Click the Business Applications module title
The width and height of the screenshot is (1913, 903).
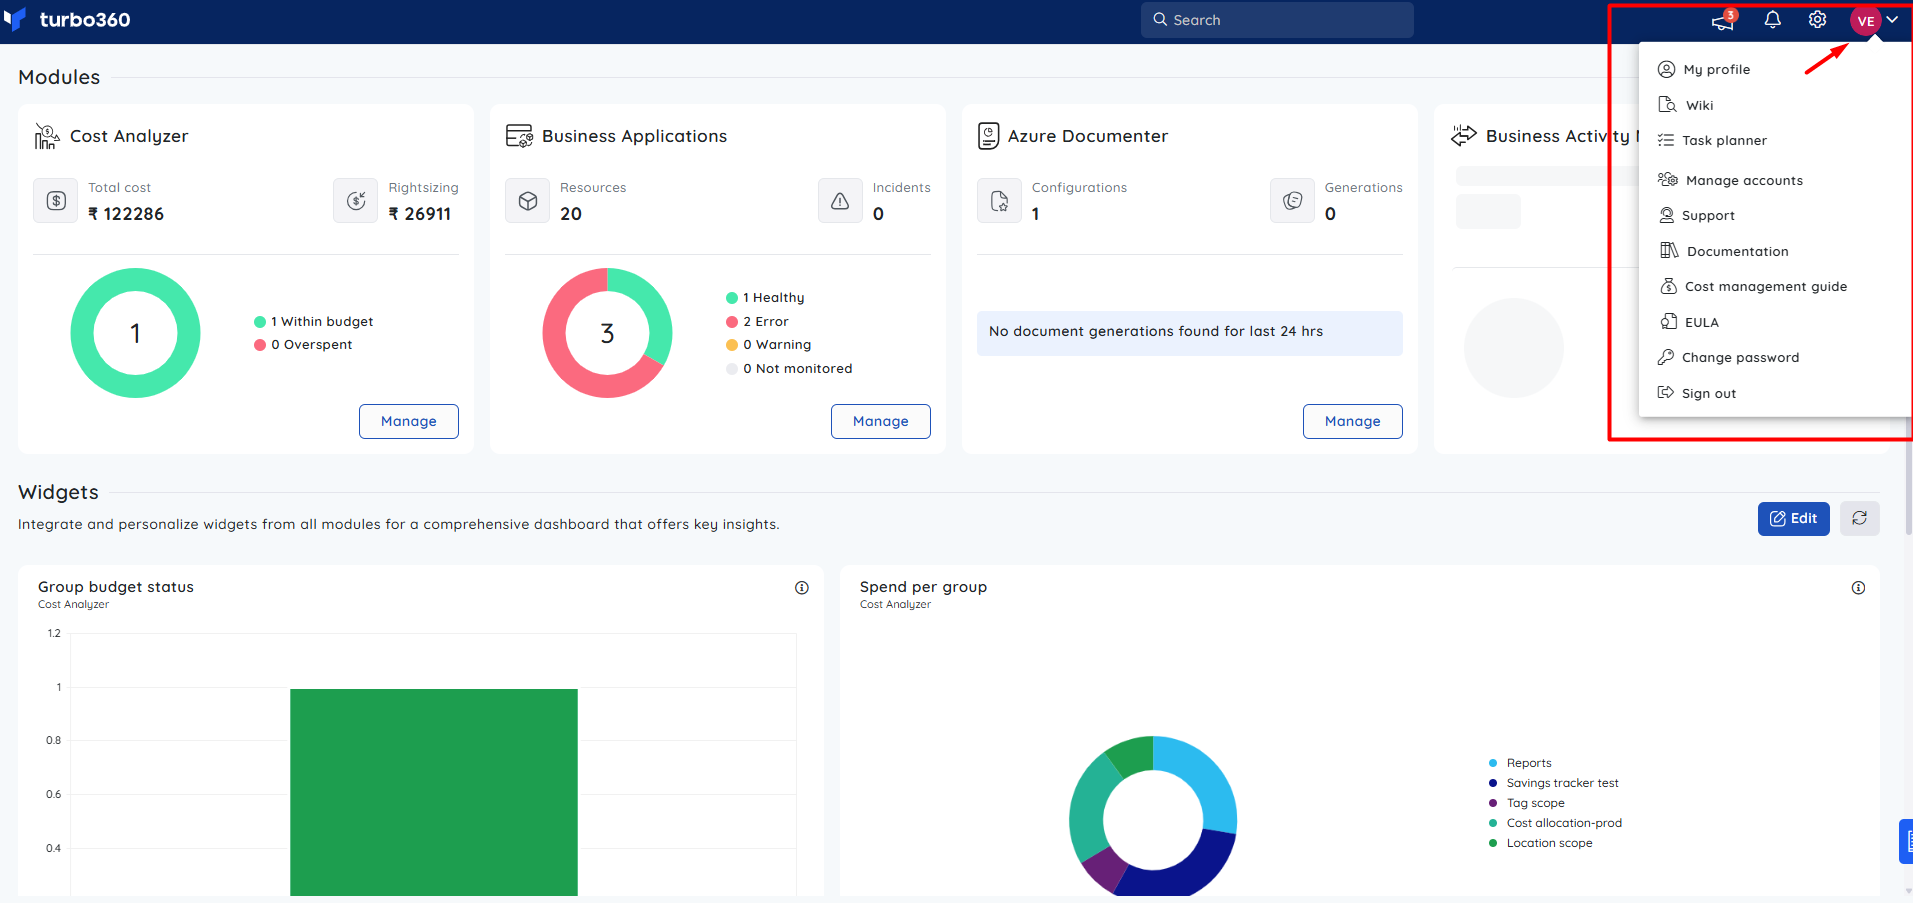point(634,136)
